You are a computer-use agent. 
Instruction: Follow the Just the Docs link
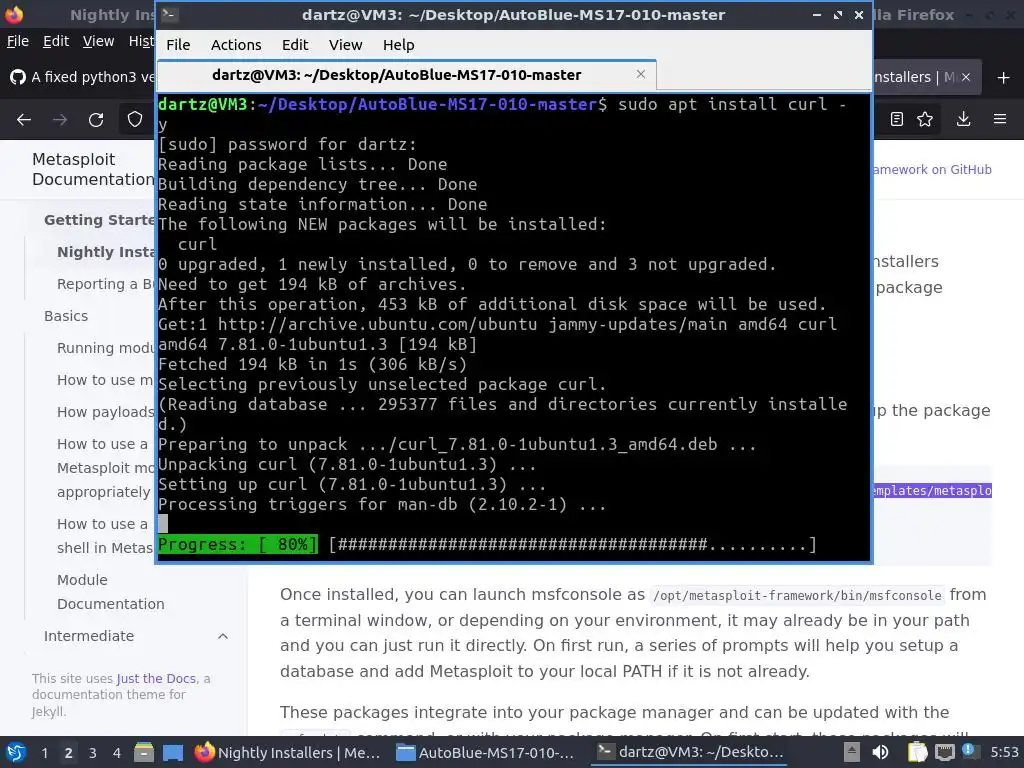point(156,679)
